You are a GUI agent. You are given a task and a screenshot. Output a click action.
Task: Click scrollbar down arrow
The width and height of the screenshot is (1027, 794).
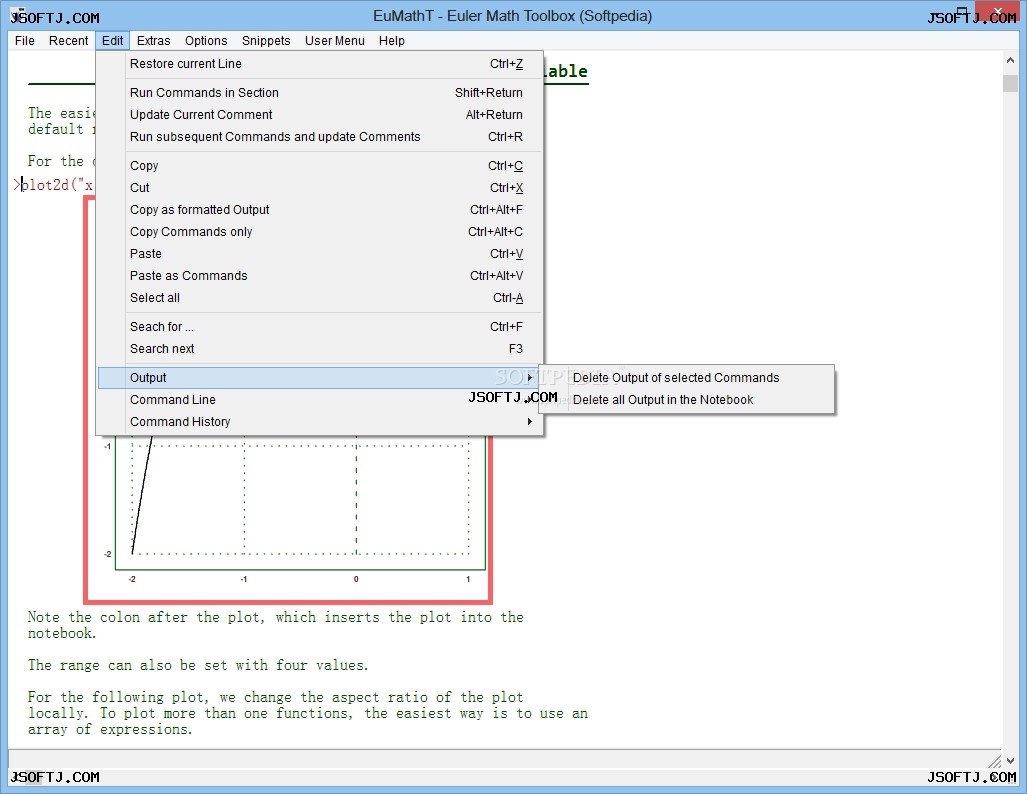(1009, 761)
